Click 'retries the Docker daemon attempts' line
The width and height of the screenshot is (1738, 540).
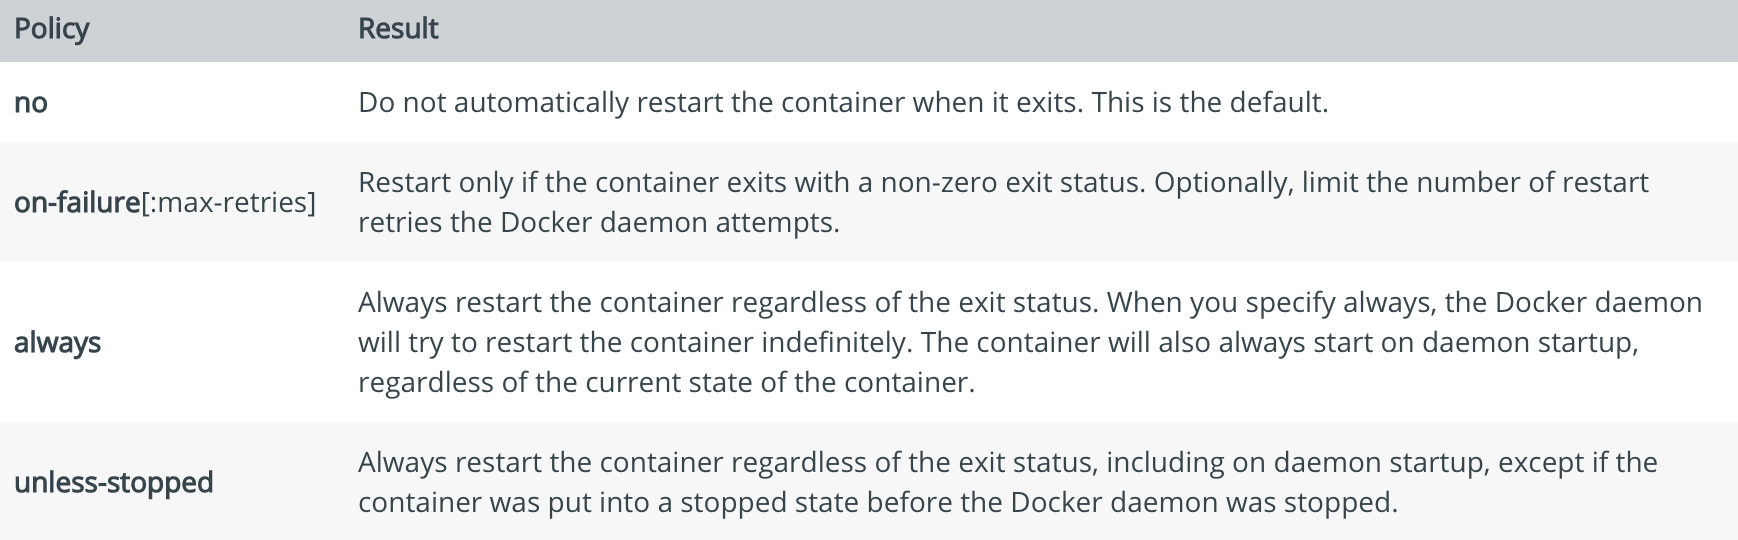click(598, 223)
